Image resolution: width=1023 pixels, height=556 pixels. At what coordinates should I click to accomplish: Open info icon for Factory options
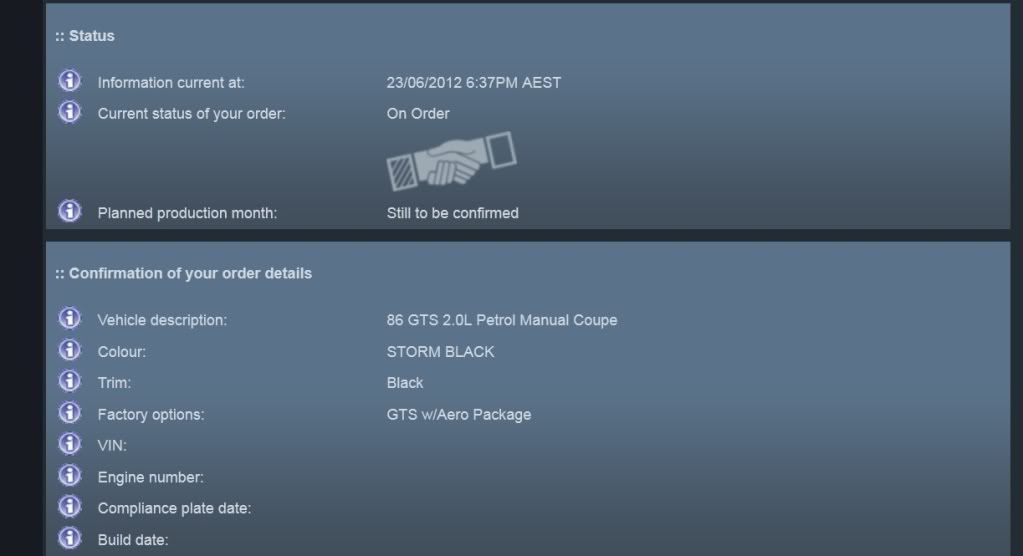click(69, 413)
